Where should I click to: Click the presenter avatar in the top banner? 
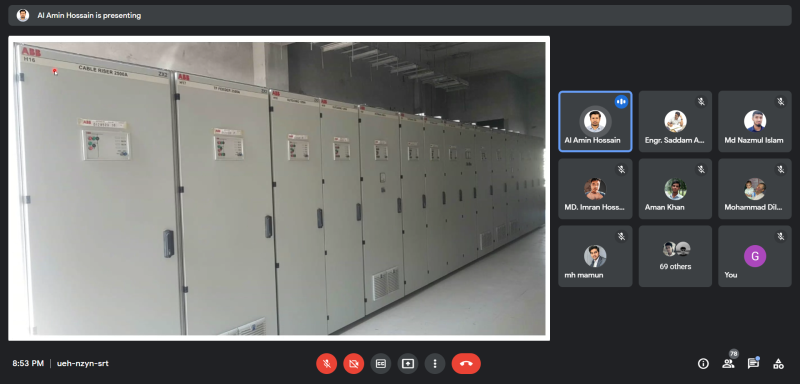(x=23, y=15)
